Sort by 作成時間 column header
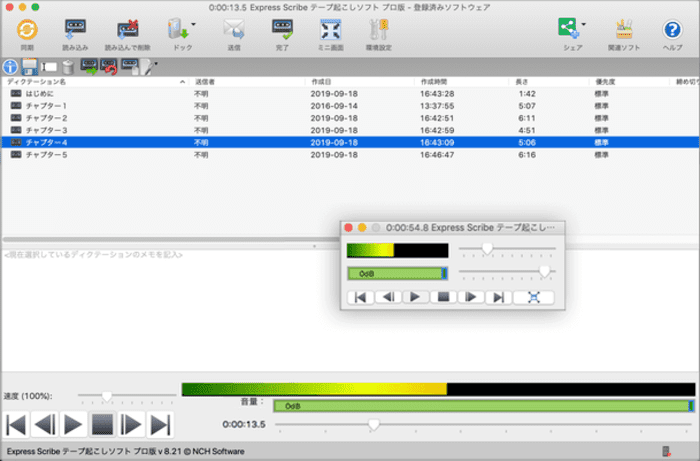 462,82
